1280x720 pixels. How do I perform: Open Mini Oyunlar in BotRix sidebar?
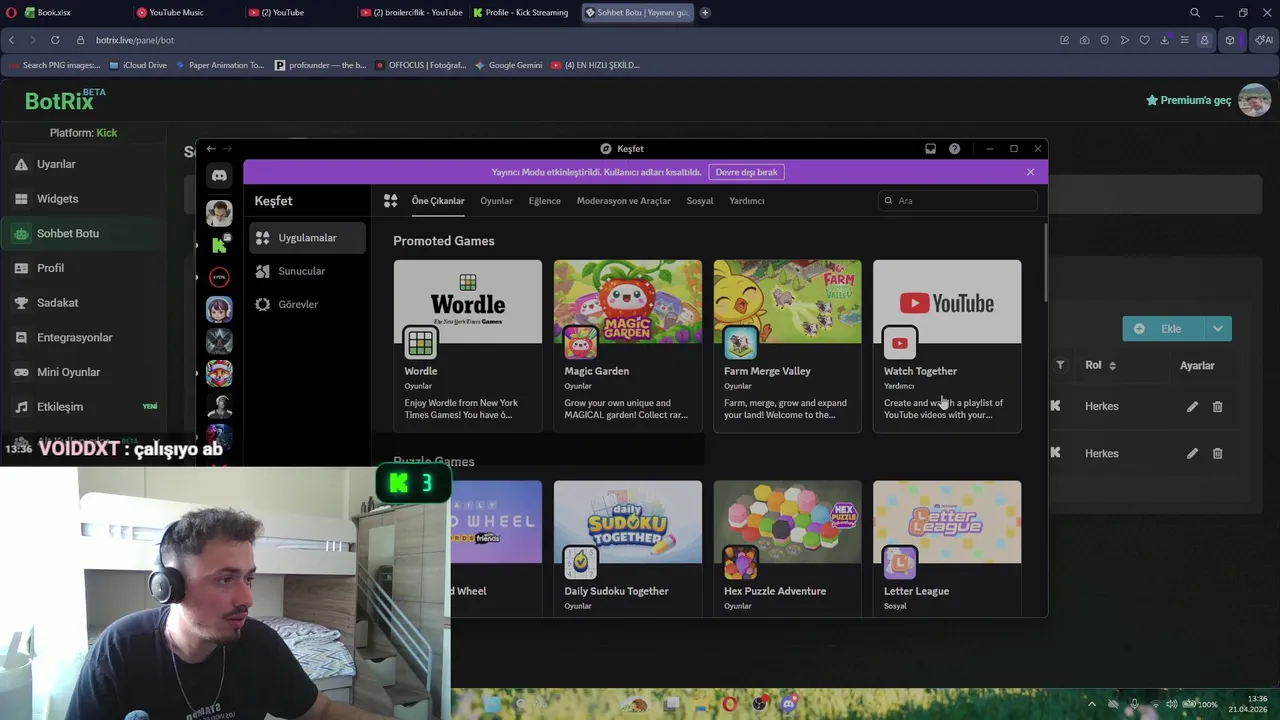[84, 372]
